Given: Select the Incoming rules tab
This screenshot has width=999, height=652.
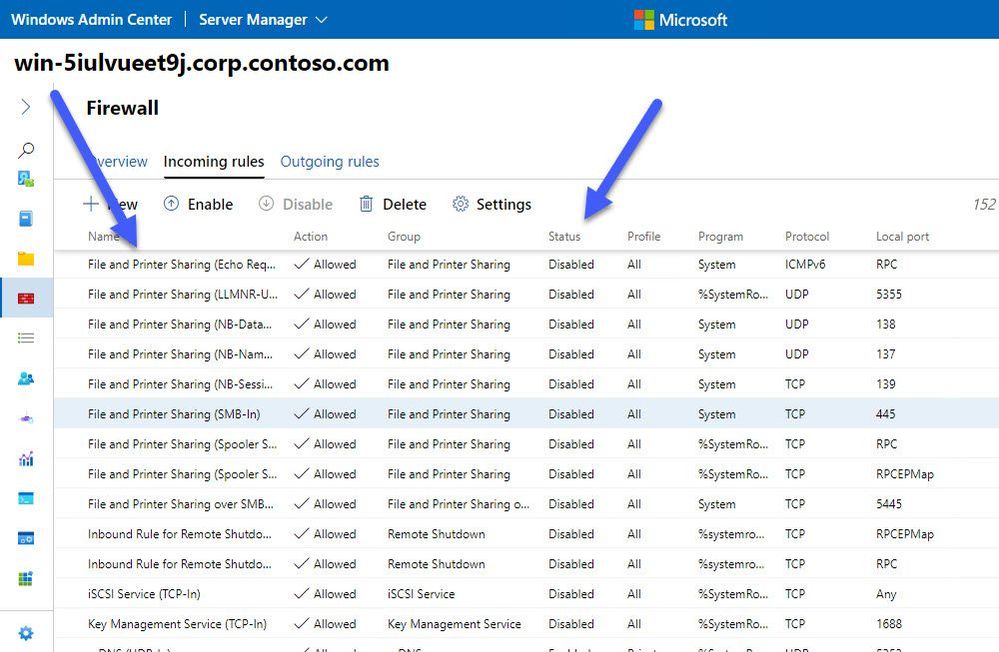Looking at the screenshot, I should (x=213, y=162).
